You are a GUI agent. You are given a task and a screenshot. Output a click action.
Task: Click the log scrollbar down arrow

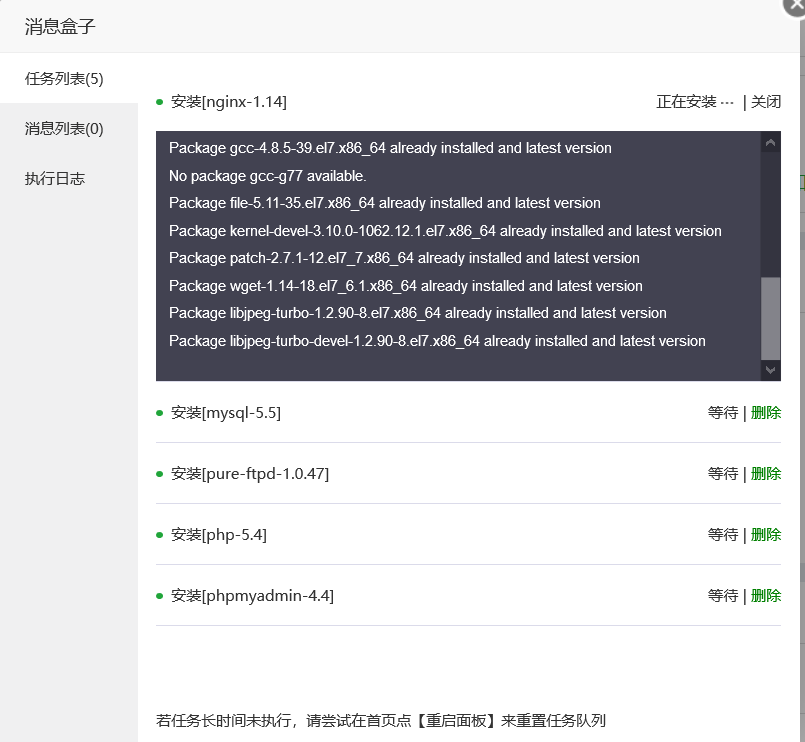pos(770,370)
